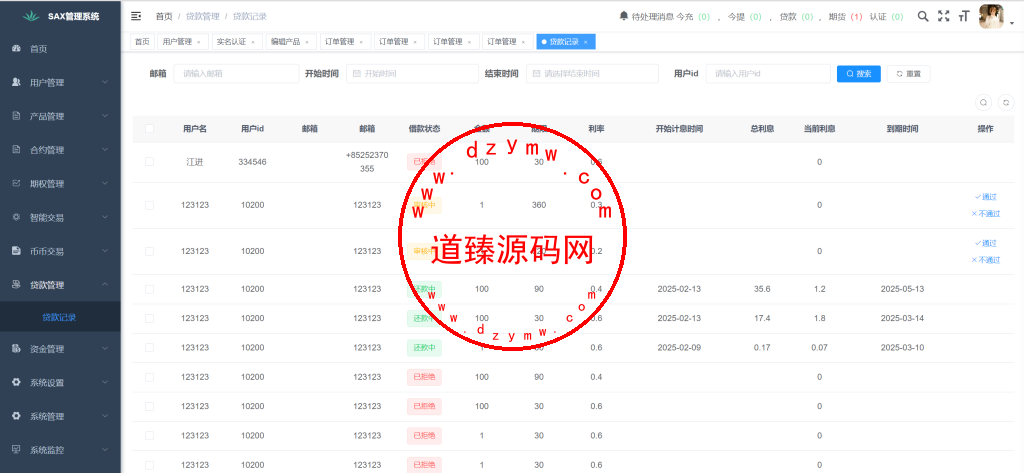Image resolution: width=1024 pixels, height=473 pixels.
Task: Close the 用户管理 tab with its x
Action: point(199,42)
